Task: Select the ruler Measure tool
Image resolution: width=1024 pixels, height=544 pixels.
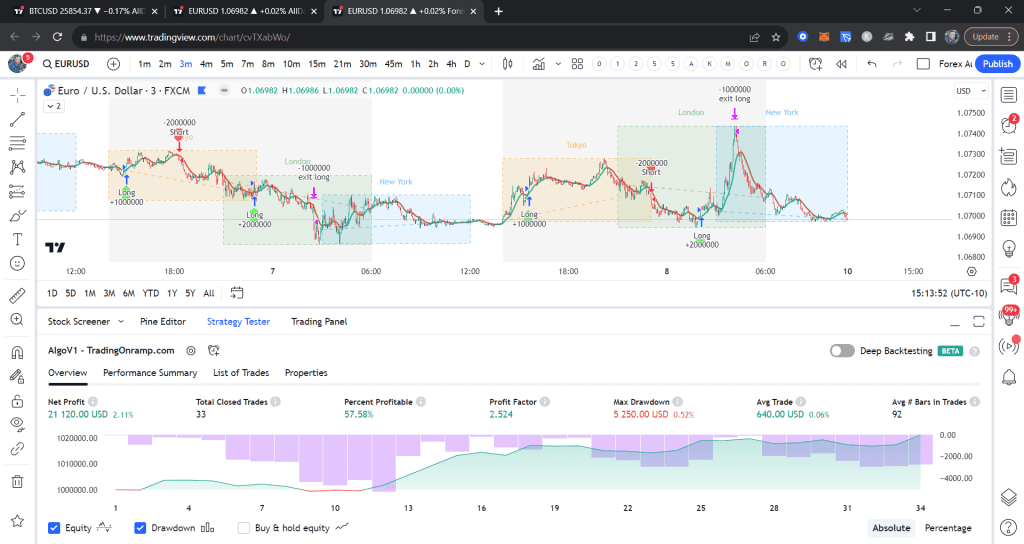Action: coord(17,295)
